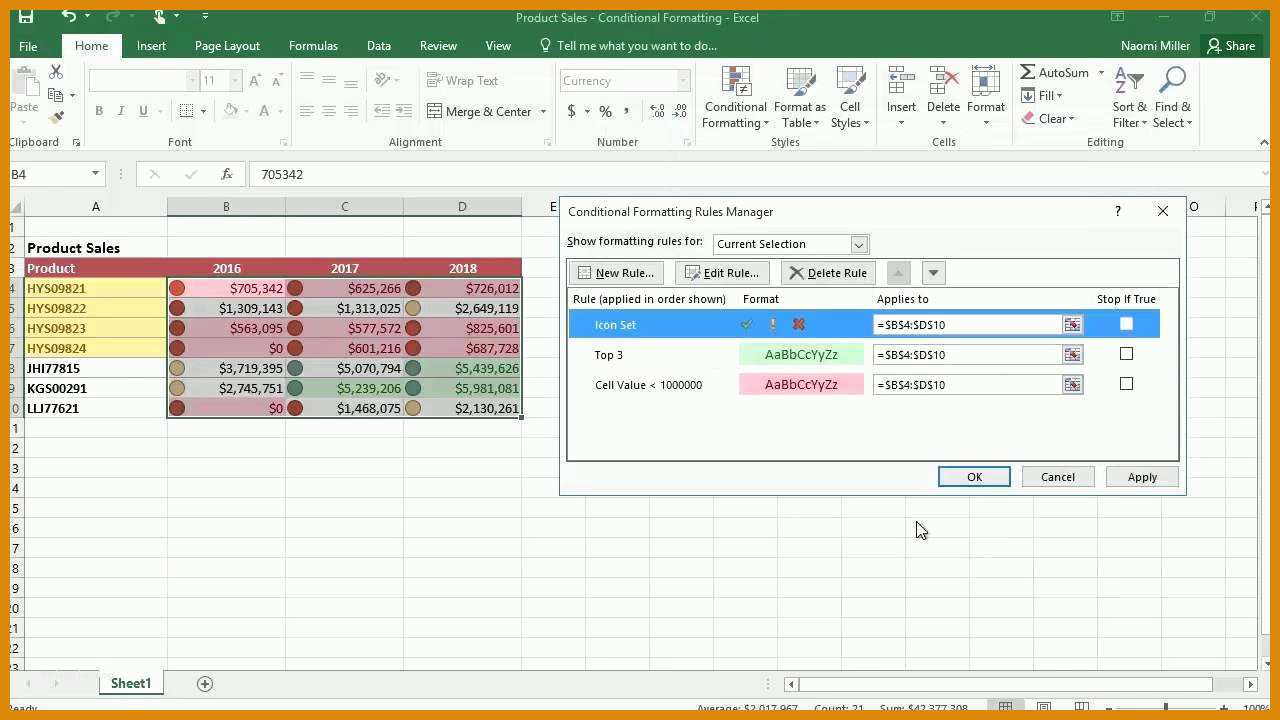Toggle Italic formatting
Image resolution: width=1280 pixels, height=720 pixels.
pyautogui.click(x=121, y=111)
